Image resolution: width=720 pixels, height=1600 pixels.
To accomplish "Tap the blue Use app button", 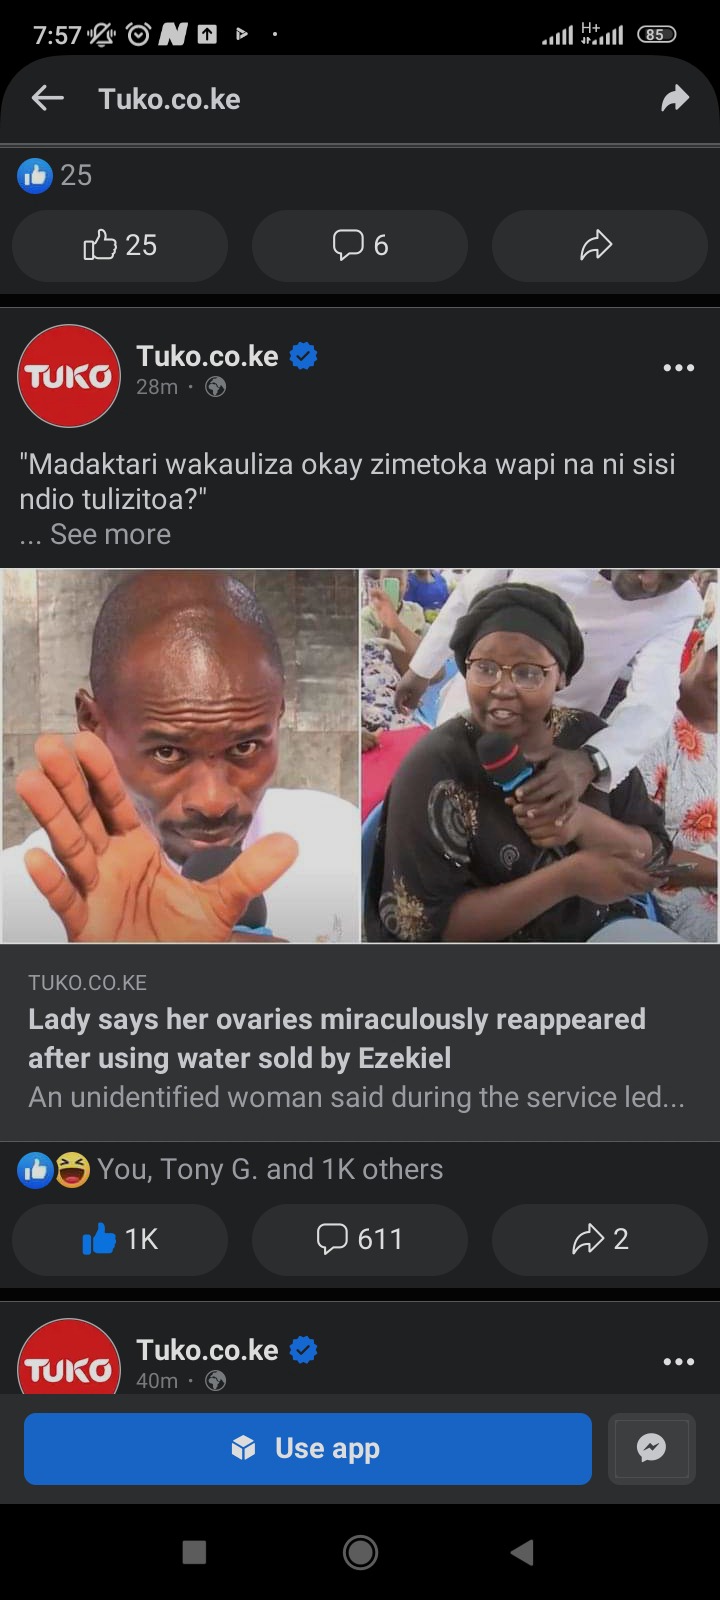I will (308, 1448).
